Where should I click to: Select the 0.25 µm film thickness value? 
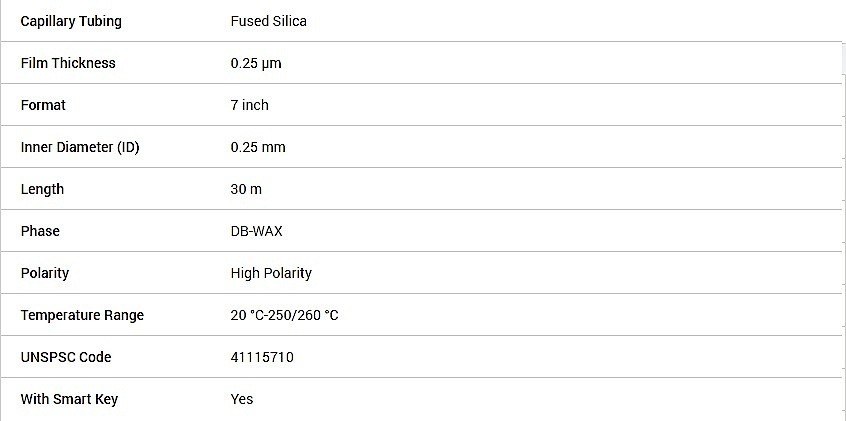[x=256, y=63]
